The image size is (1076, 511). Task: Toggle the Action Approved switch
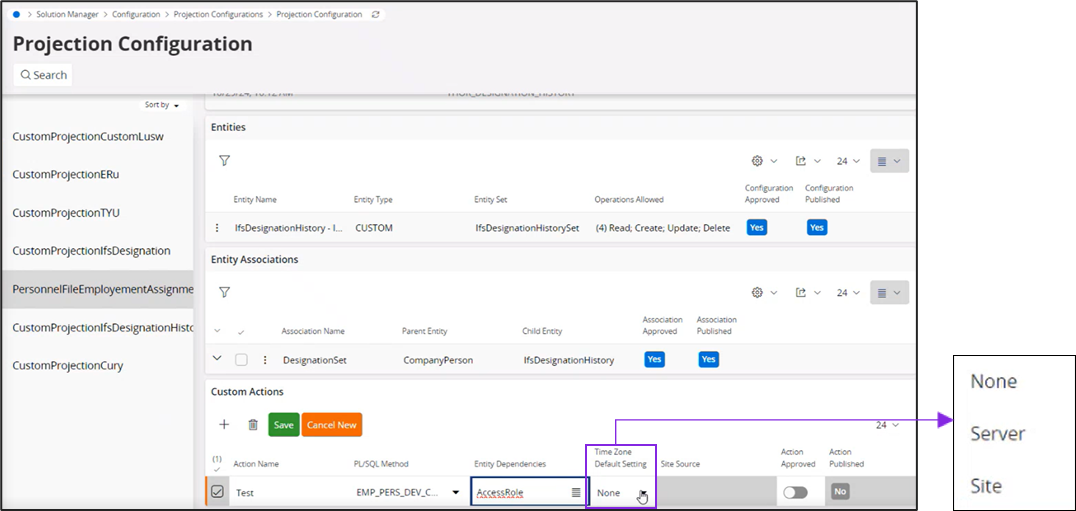click(x=795, y=492)
